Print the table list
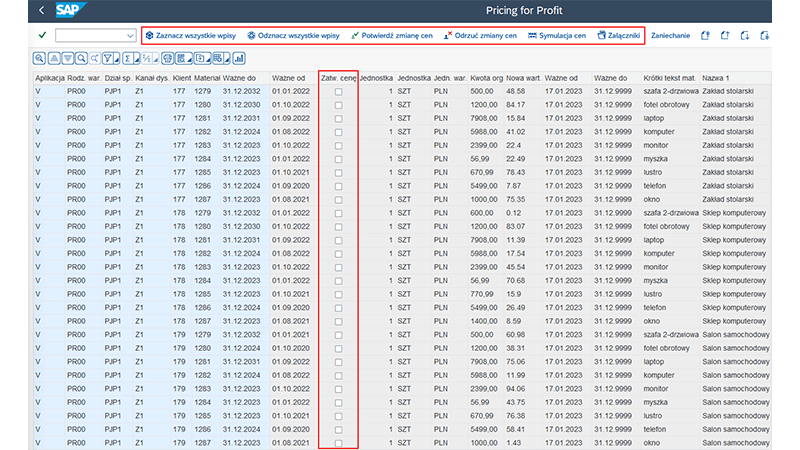 (167, 58)
